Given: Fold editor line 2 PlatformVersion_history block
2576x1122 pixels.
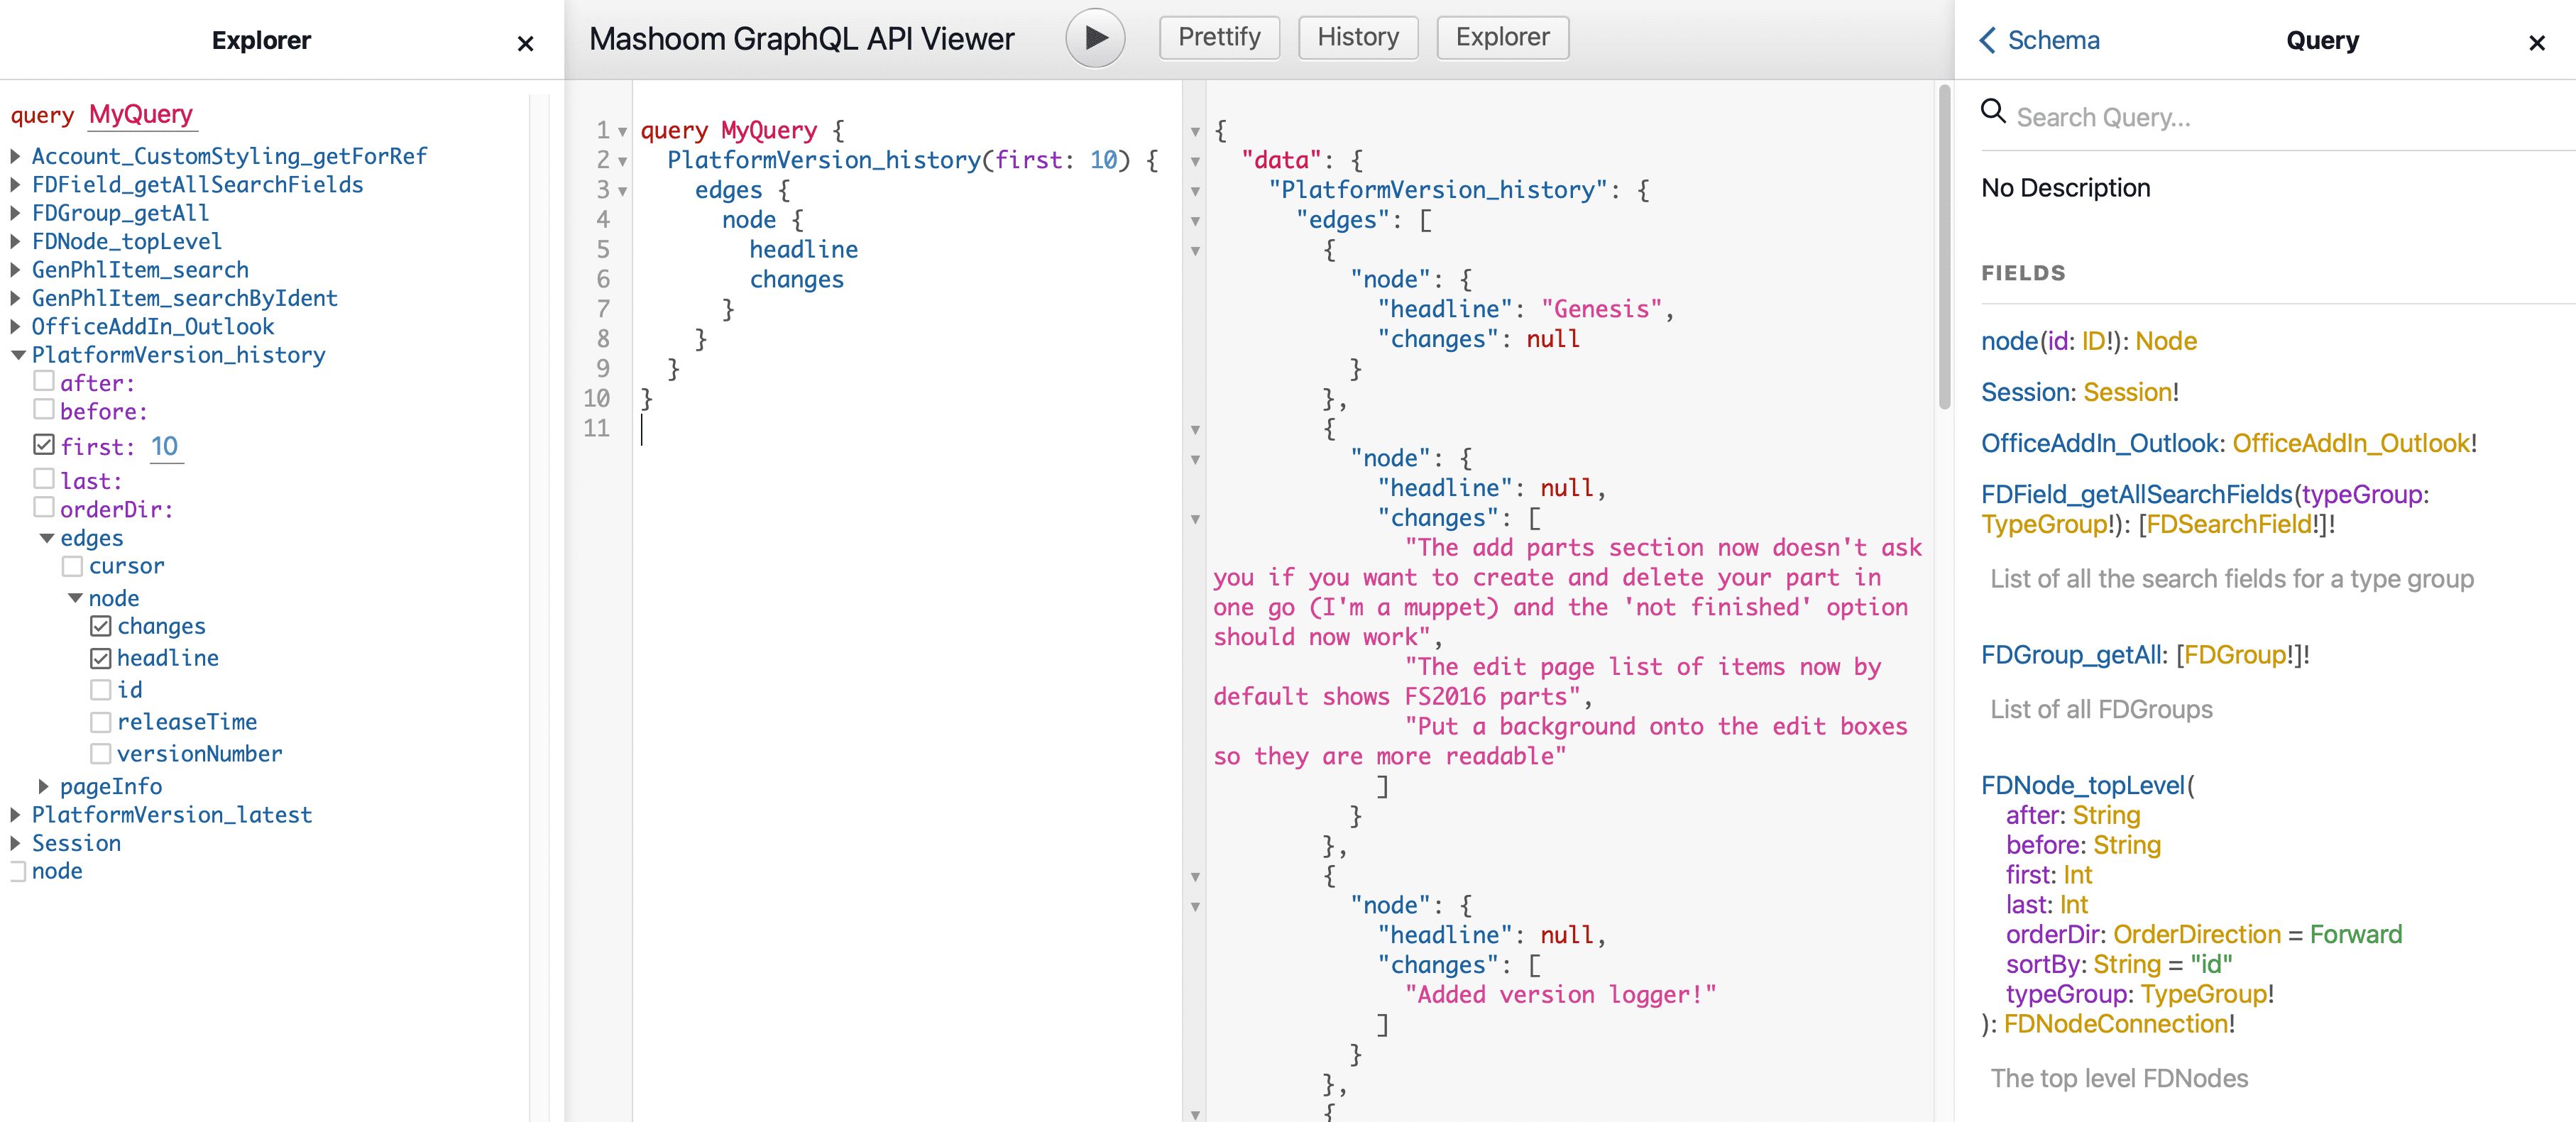Looking at the screenshot, I should pos(622,161).
